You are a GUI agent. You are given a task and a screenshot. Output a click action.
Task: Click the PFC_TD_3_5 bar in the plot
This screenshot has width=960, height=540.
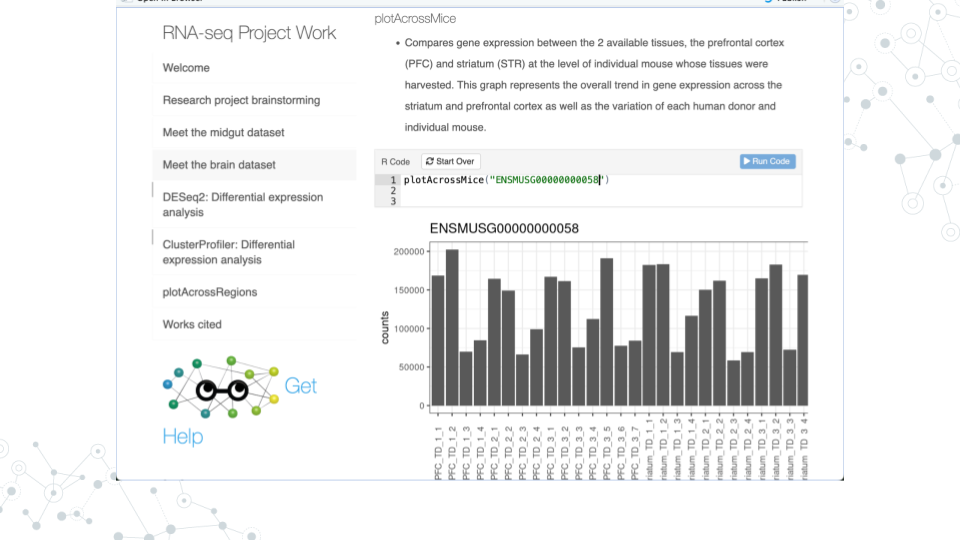(x=606, y=331)
